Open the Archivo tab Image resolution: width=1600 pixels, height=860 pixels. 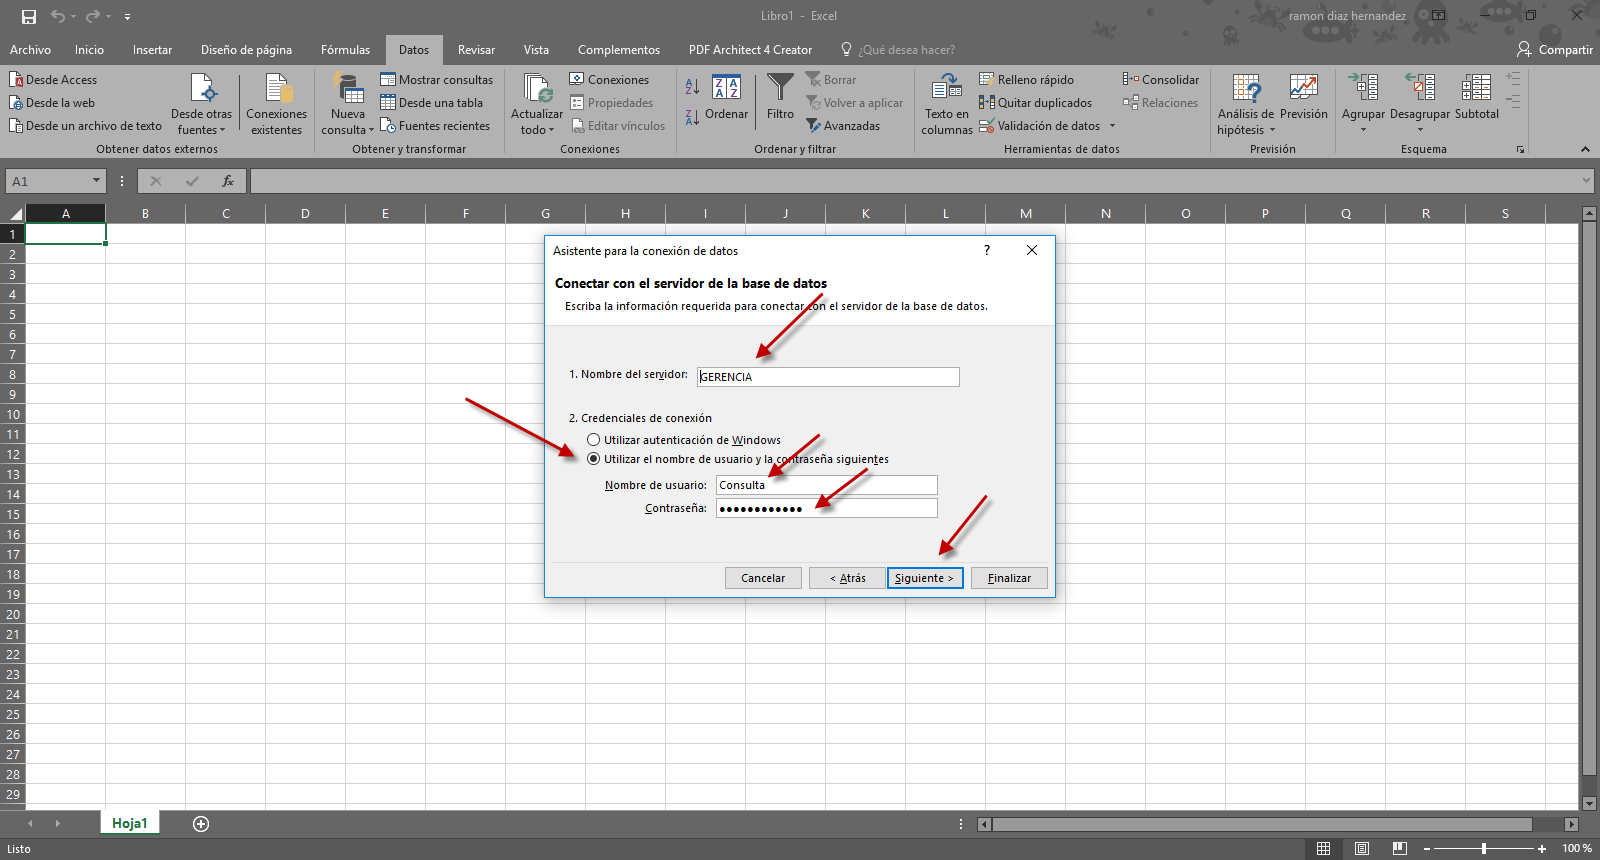30,50
